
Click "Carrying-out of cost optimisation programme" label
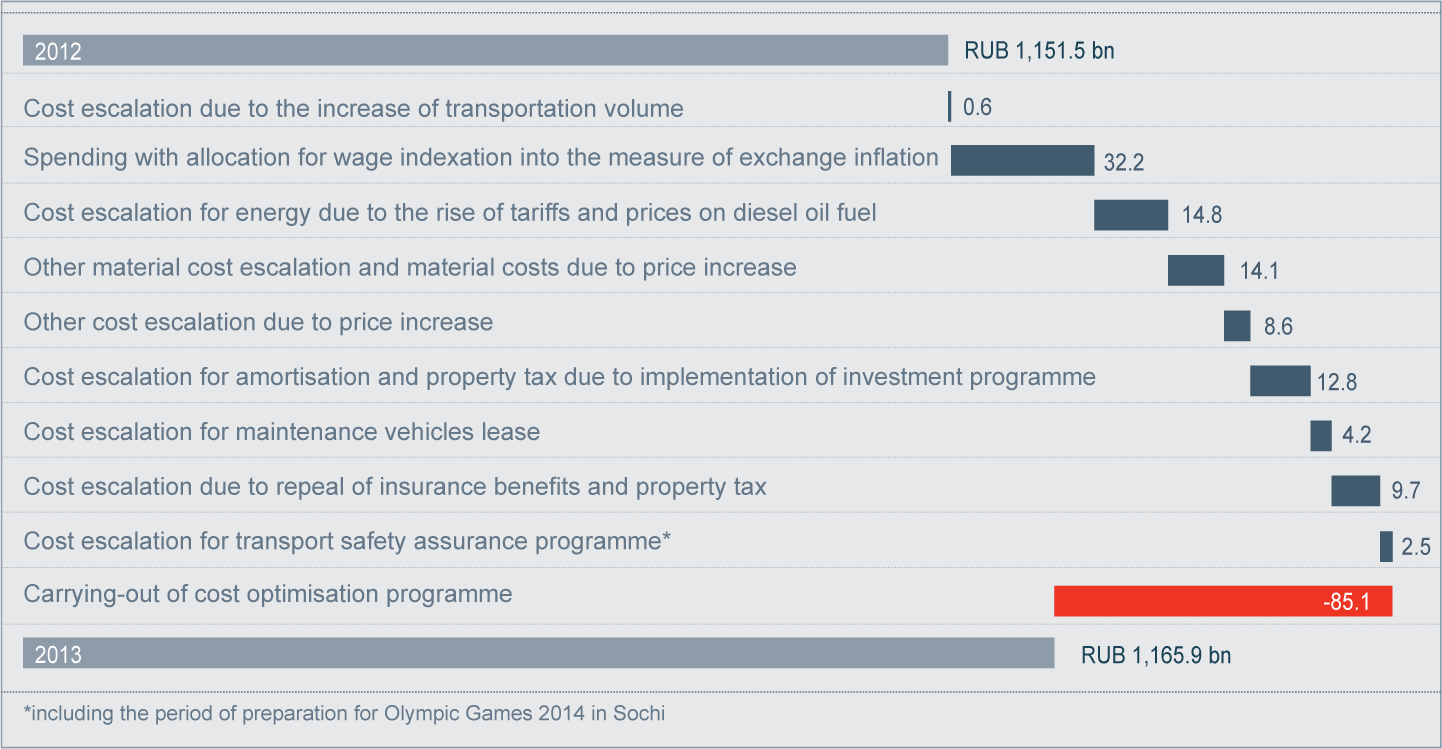click(x=268, y=594)
